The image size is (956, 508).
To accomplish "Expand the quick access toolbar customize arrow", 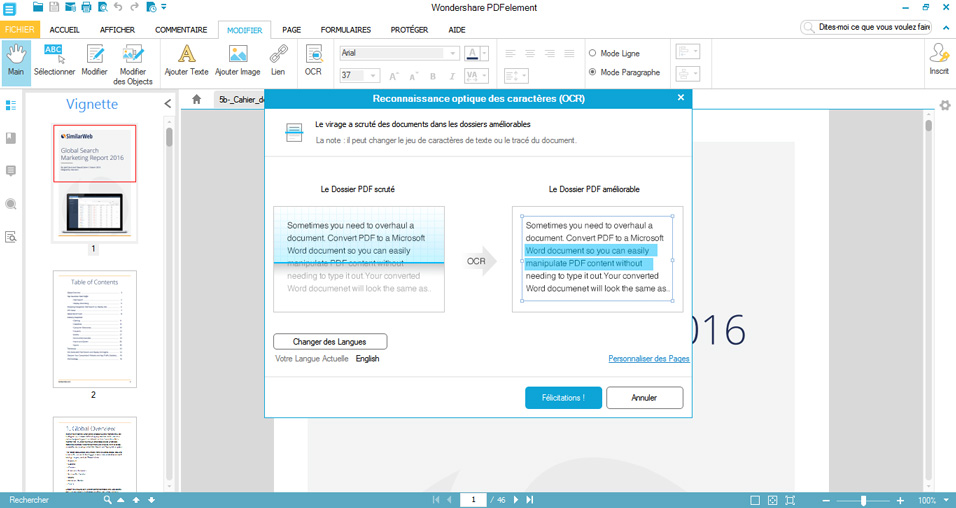I will [x=164, y=7].
